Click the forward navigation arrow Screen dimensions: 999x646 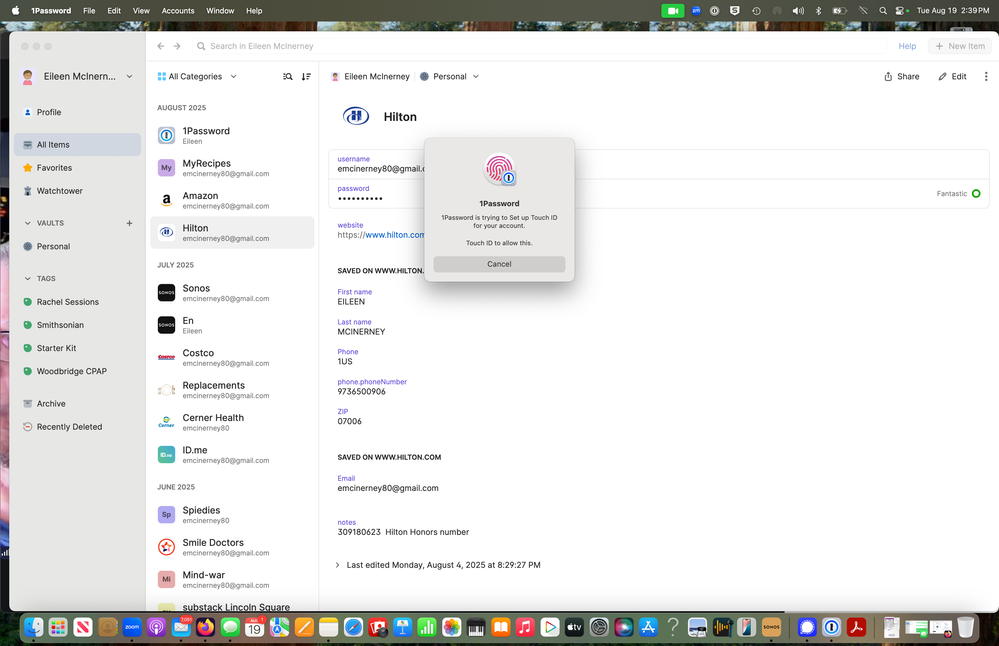[x=177, y=46]
